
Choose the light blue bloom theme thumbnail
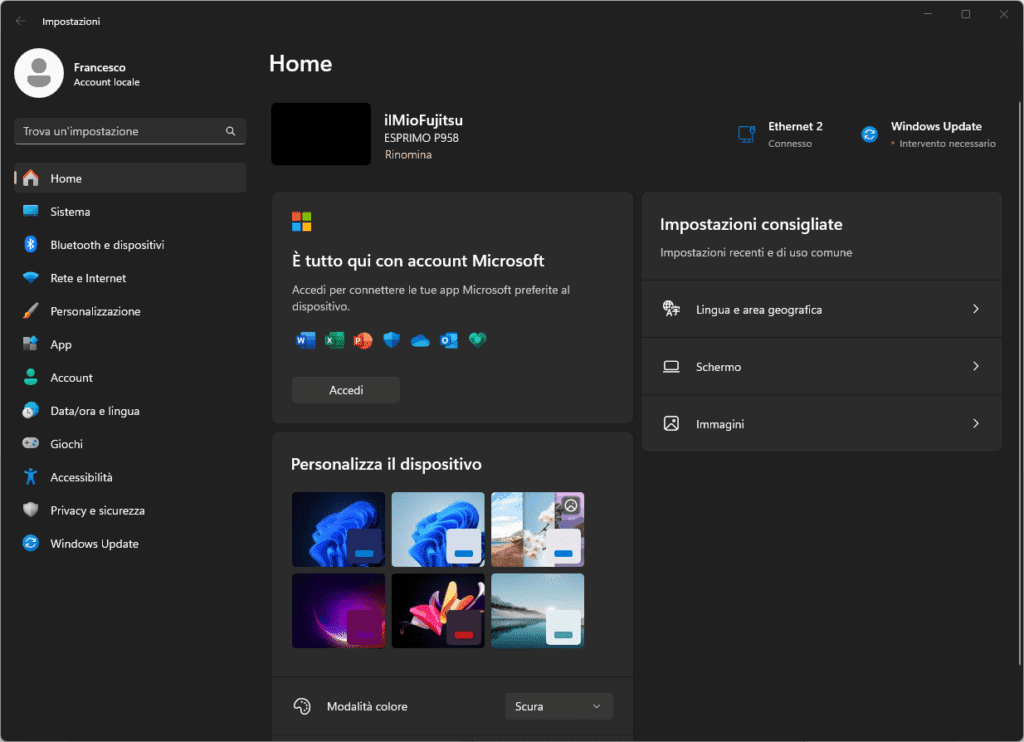coord(437,529)
